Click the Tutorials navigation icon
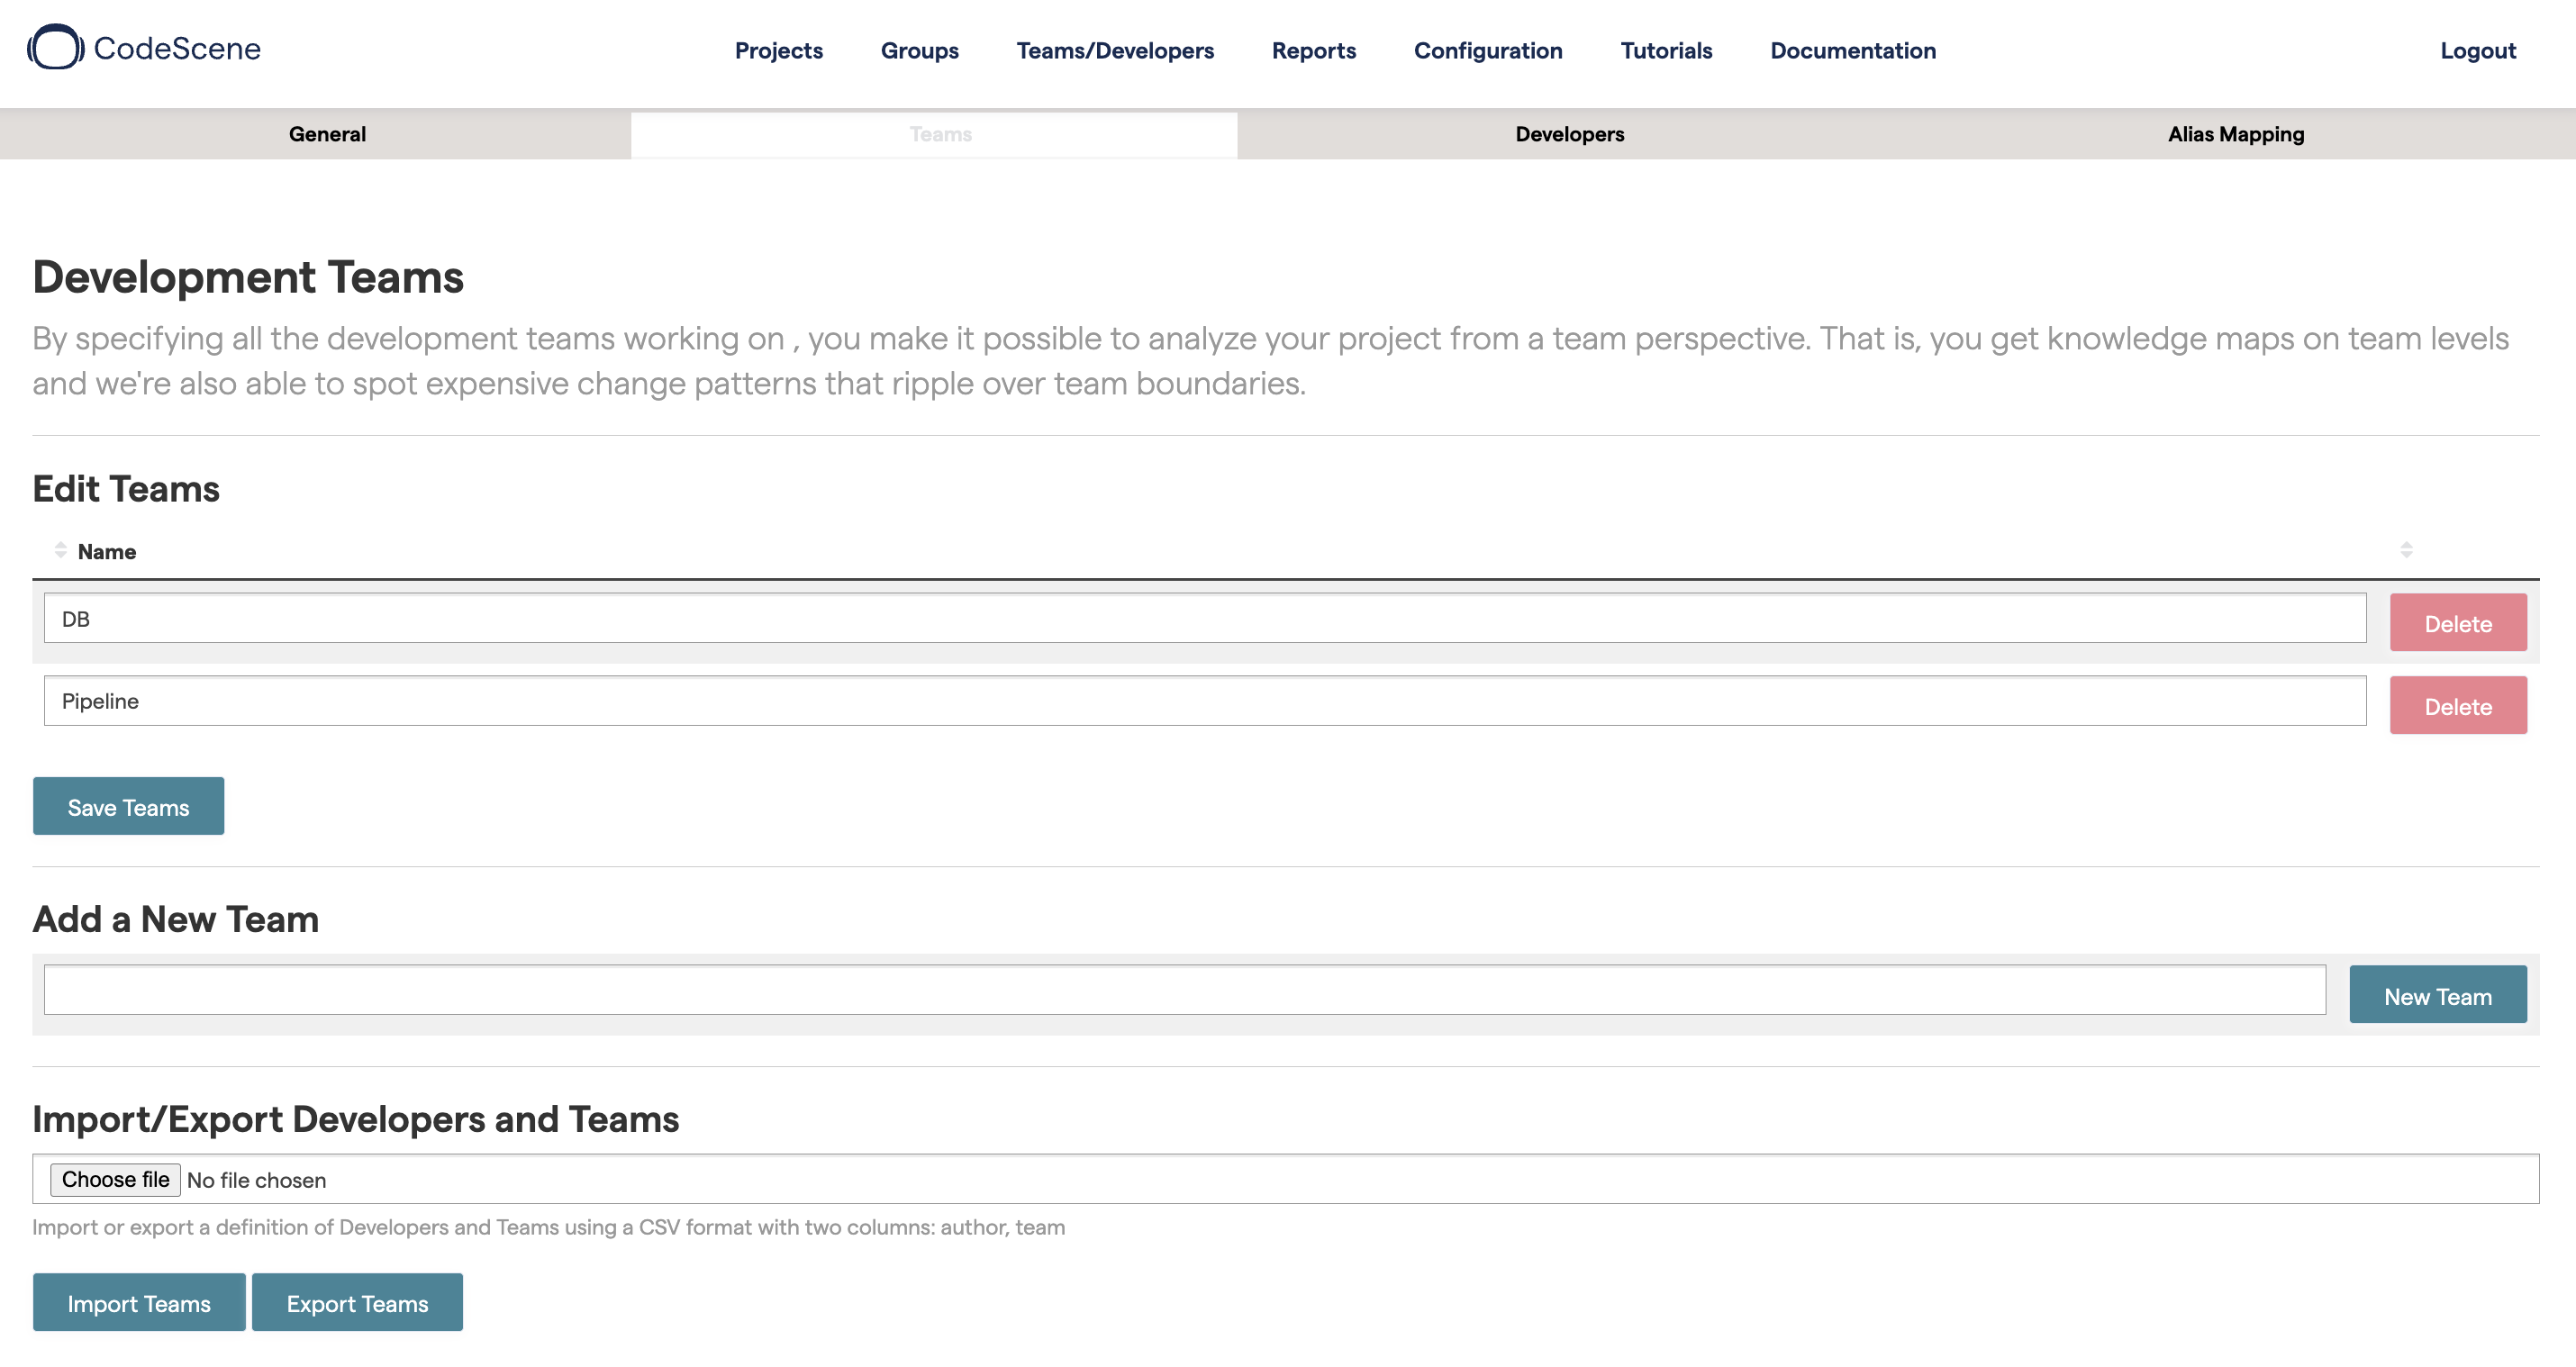Viewport: 2576px width, 1367px height. 1666,50
